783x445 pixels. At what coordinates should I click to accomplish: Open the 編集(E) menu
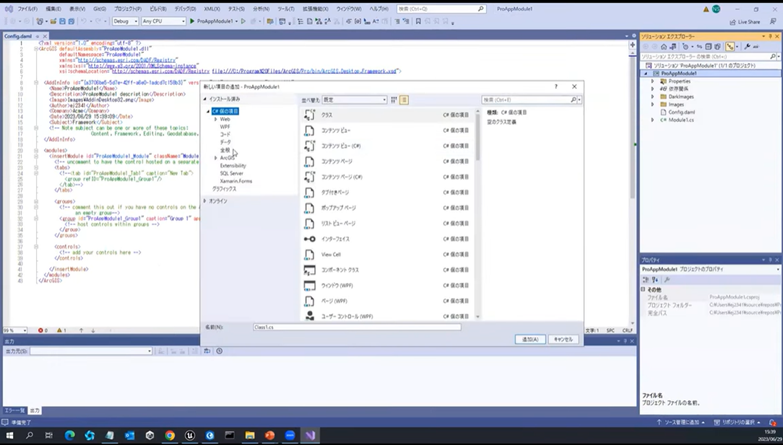pos(53,9)
